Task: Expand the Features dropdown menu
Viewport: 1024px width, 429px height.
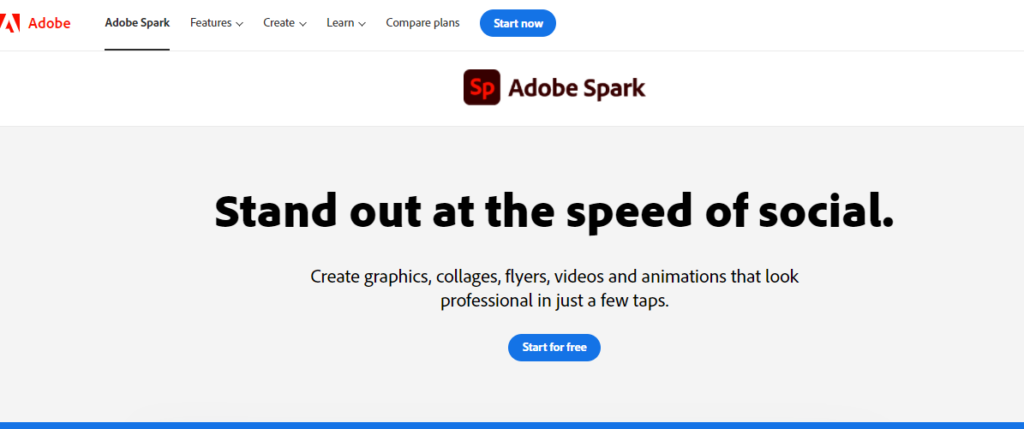Action: click(x=217, y=23)
